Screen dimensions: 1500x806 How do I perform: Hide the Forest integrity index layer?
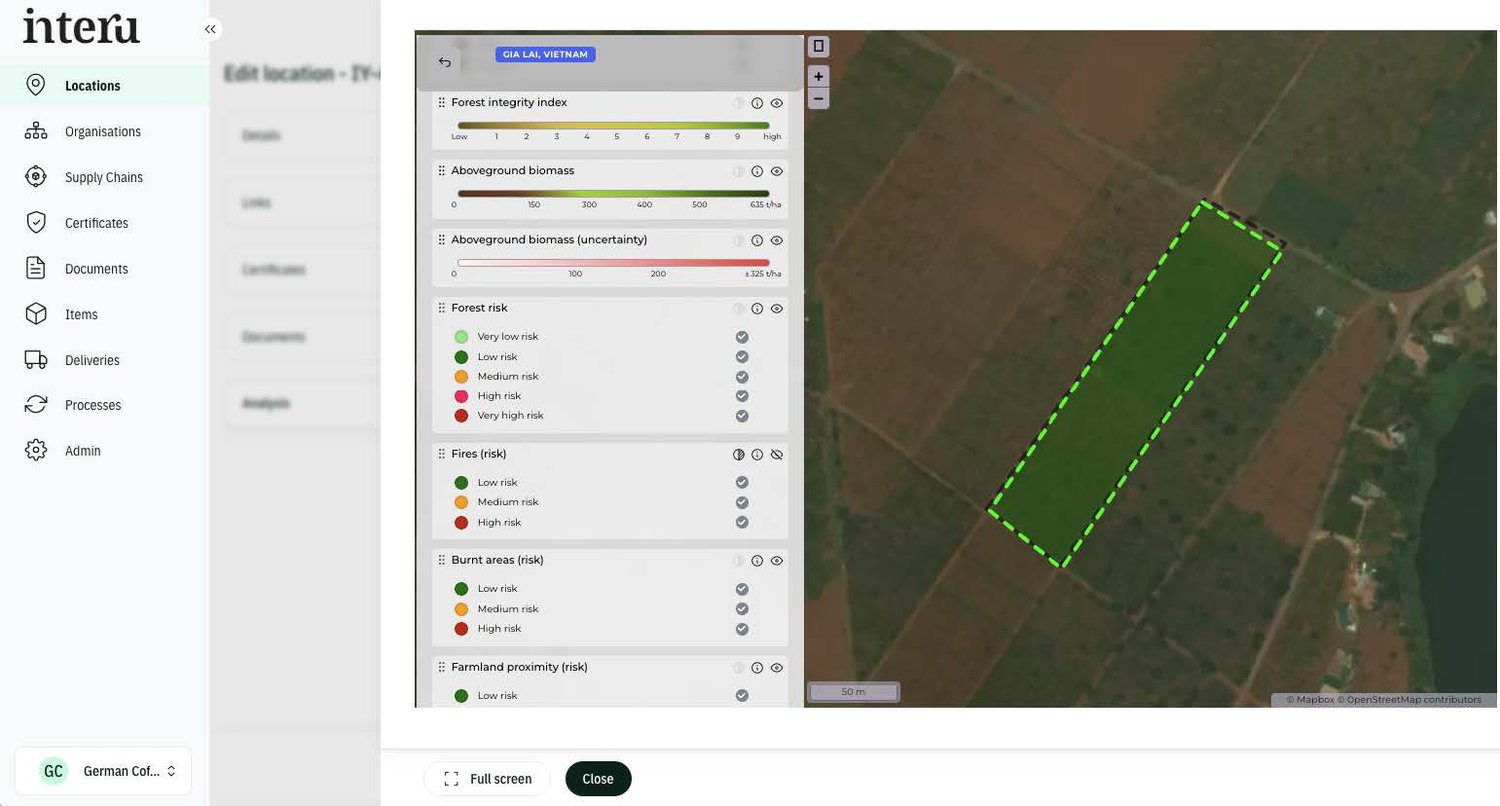[x=777, y=103]
